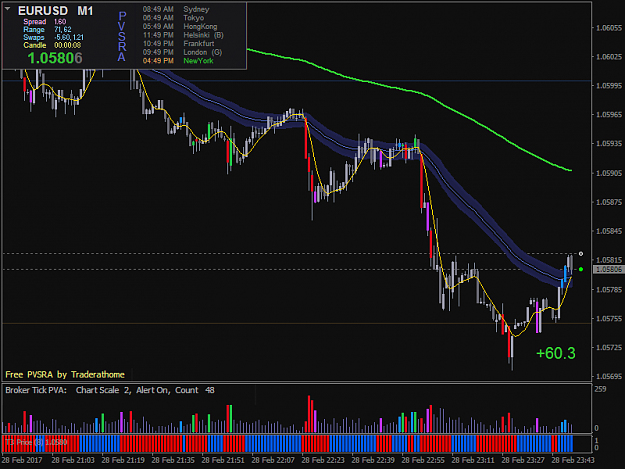The width and height of the screenshot is (625, 469).
Task: Click the 1.05695 price axis label
Action: point(609,377)
